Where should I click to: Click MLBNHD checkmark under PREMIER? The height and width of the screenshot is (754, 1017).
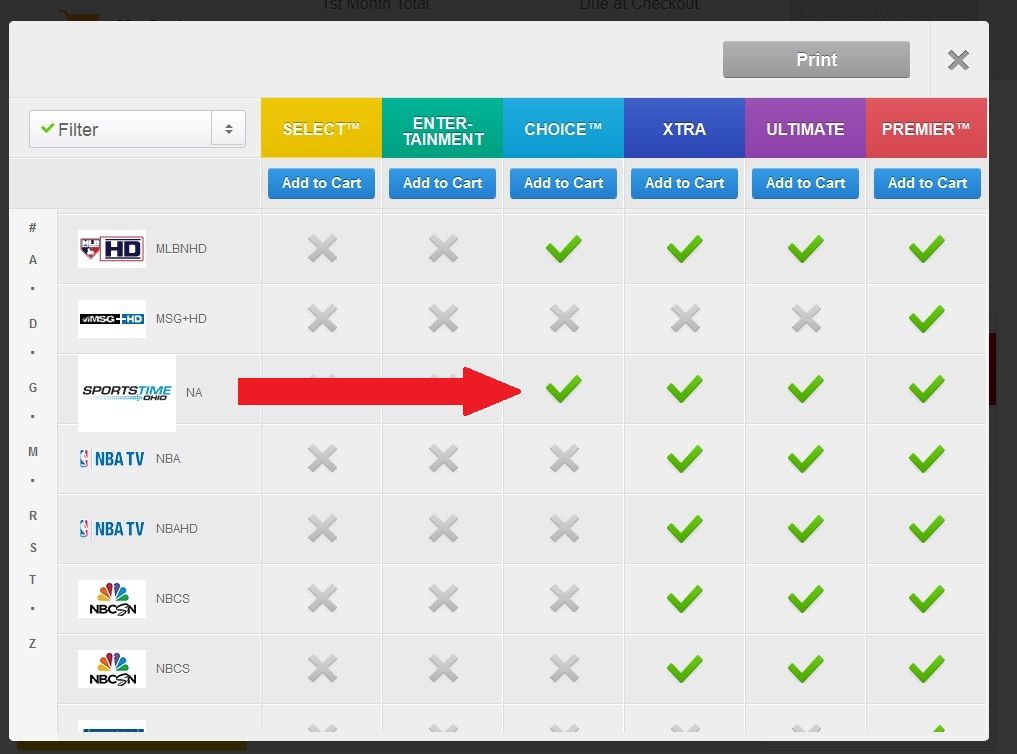tap(926, 248)
